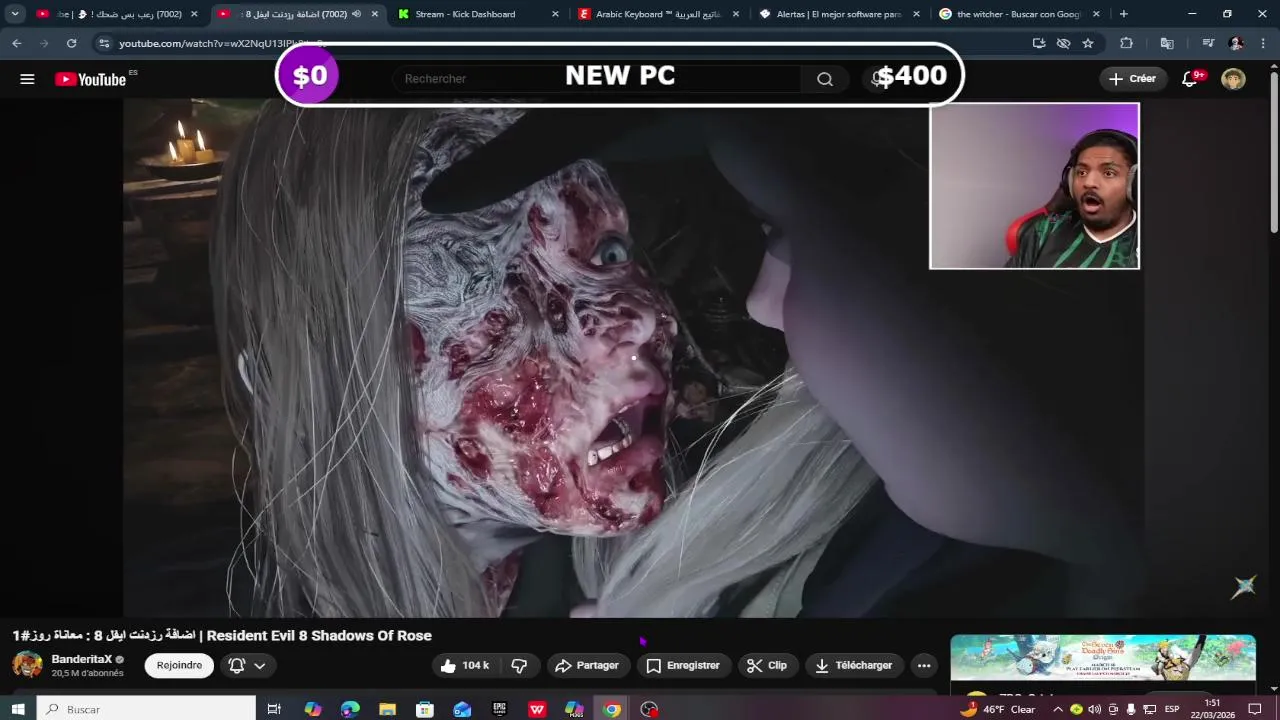Dislike the video with thumbs down

pos(519,665)
